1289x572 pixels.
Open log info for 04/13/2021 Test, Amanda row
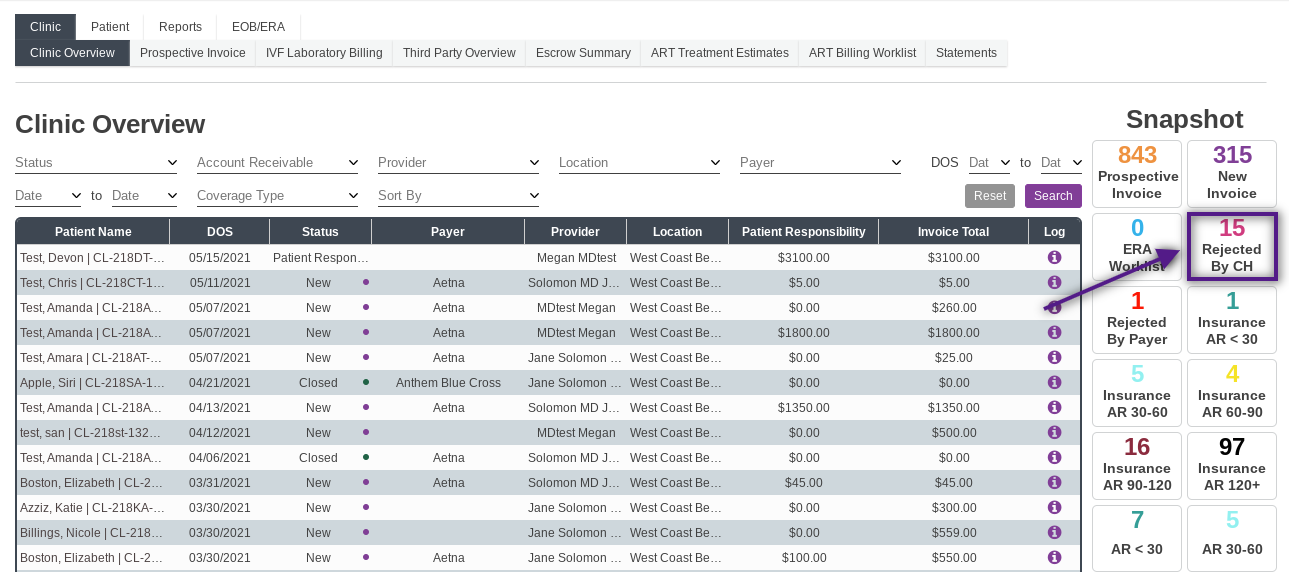point(1054,407)
